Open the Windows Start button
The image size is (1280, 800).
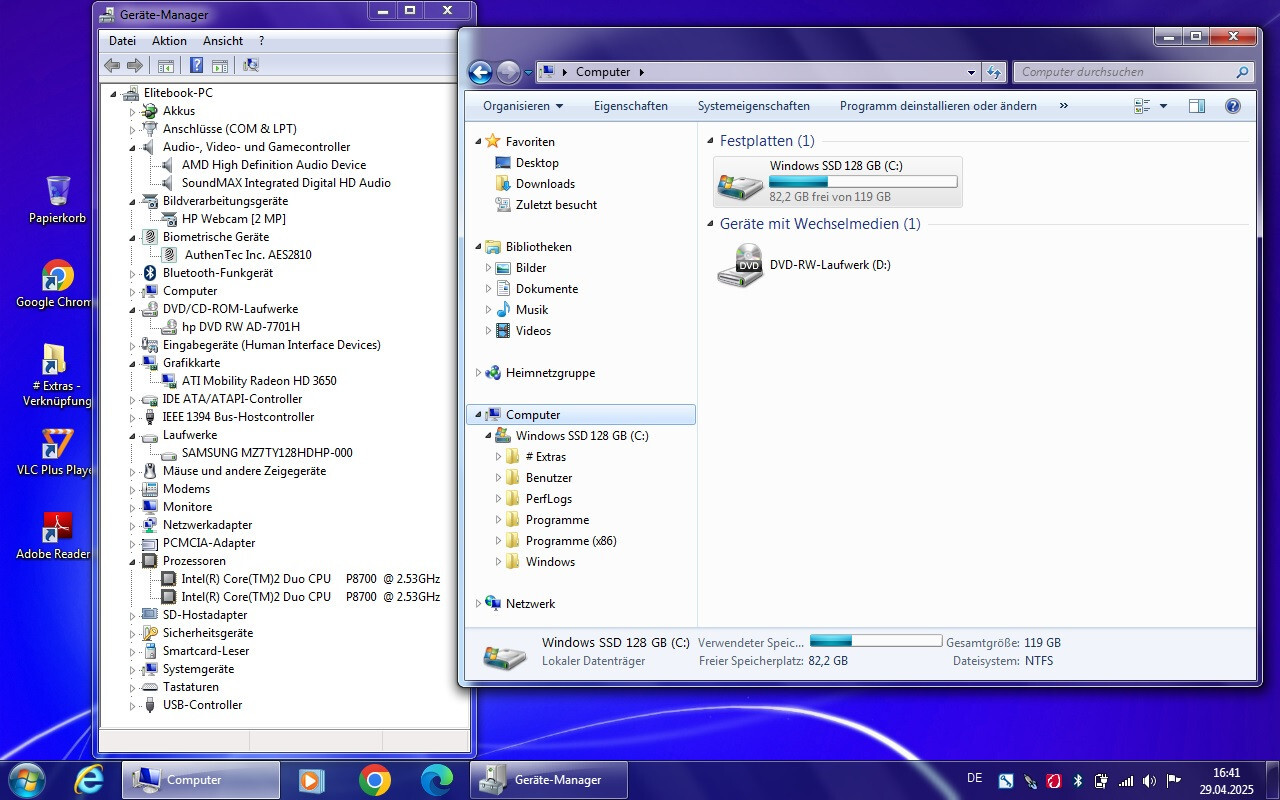(x=27, y=780)
